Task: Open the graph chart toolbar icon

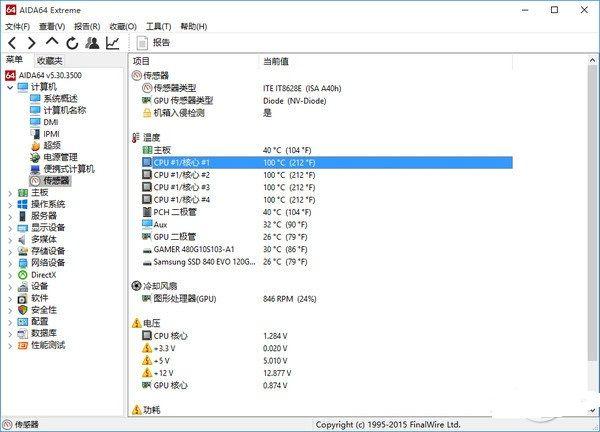Action: [113, 43]
